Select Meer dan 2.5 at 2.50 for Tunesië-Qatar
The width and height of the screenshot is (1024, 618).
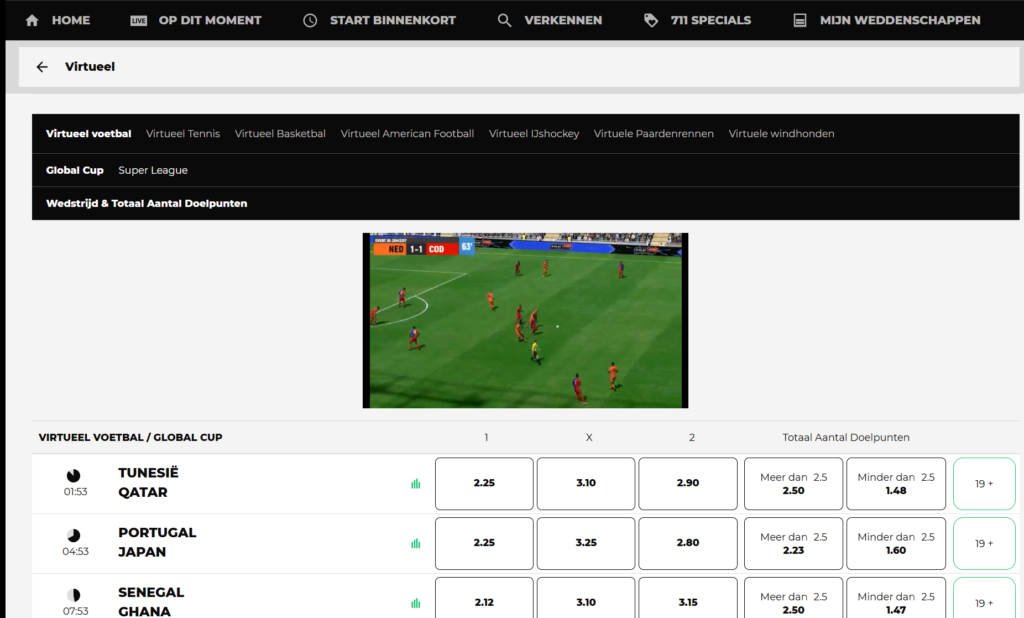793,483
